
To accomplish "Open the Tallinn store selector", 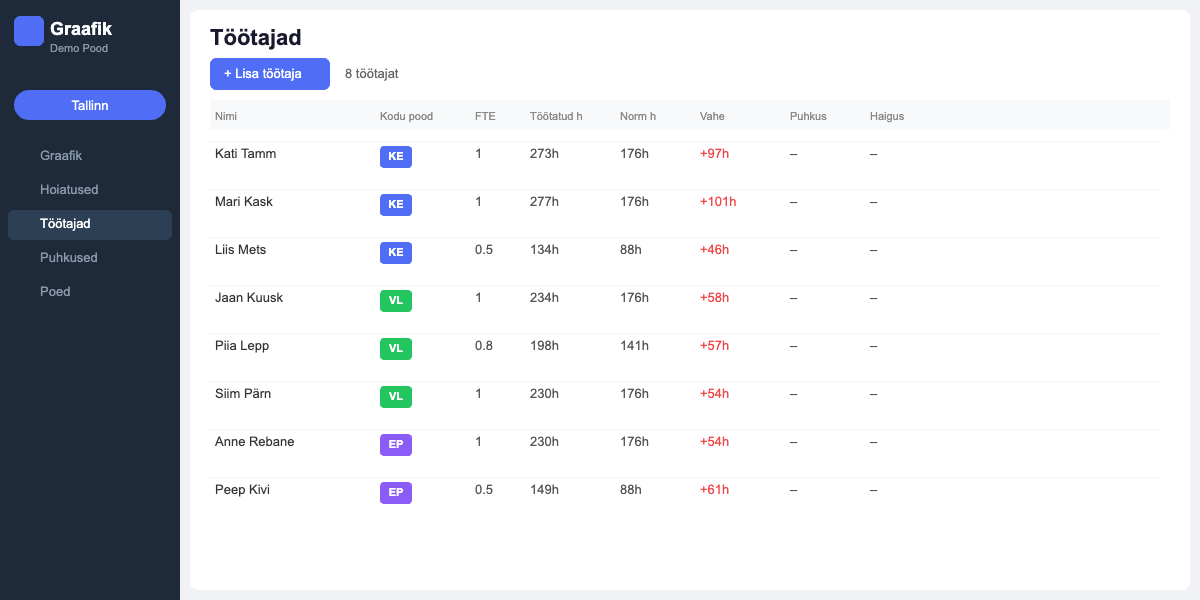I will point(90,105).
